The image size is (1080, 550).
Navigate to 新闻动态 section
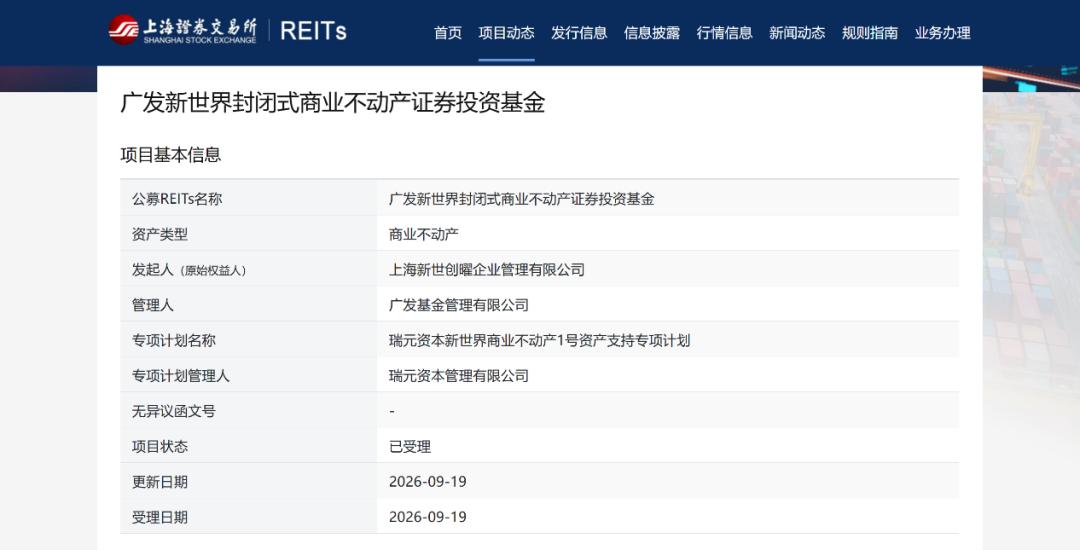coord(797,32)
